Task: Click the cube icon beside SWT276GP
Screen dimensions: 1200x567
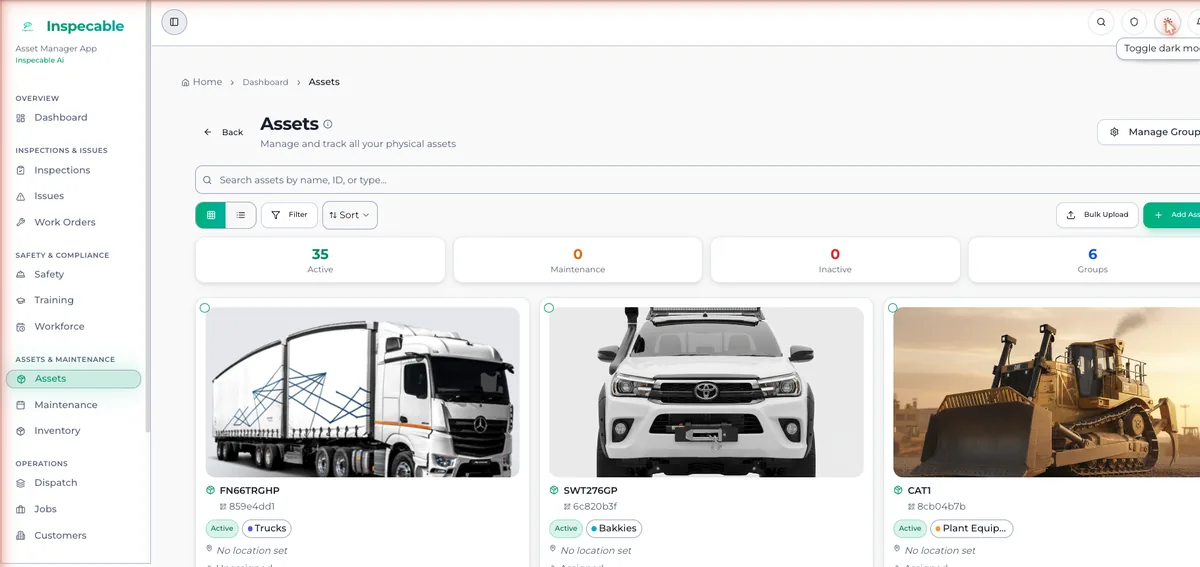Action: click(554, 491)
